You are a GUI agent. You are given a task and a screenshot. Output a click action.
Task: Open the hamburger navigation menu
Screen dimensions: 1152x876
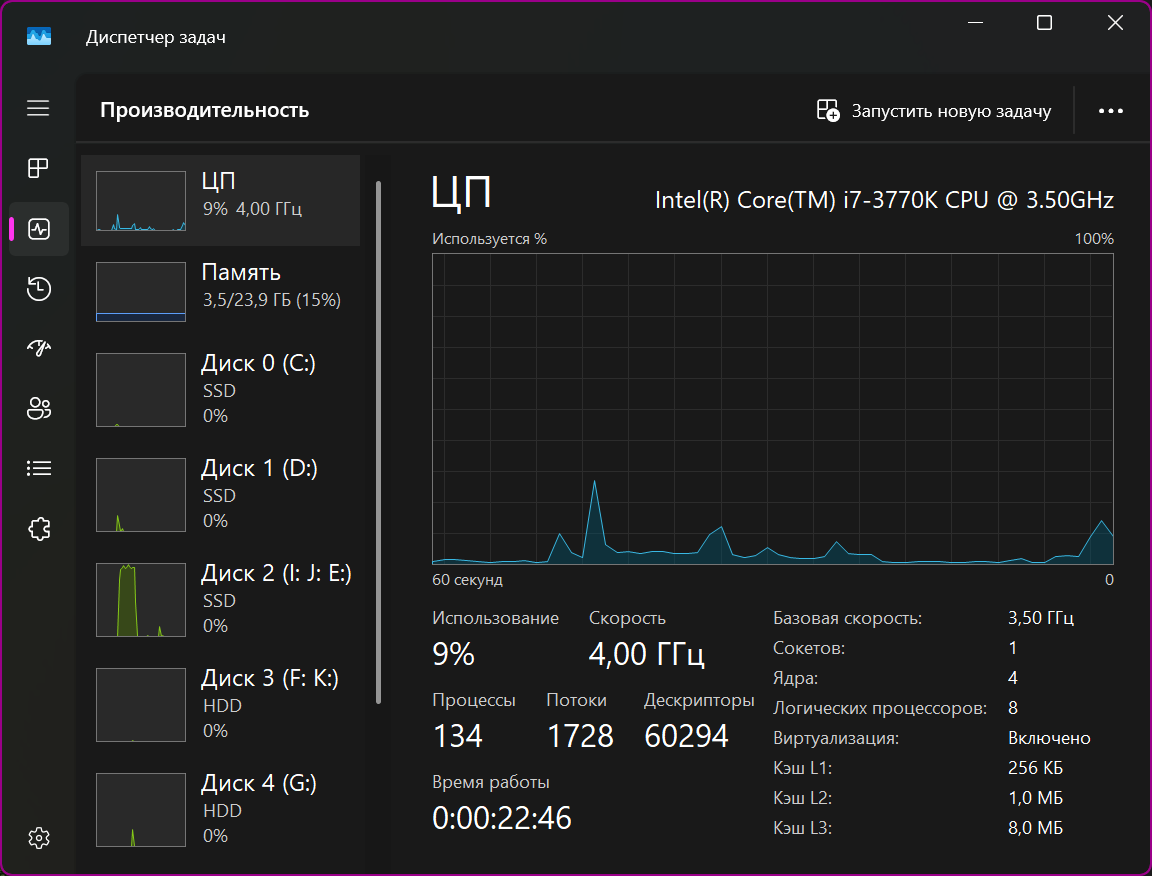click(x=38, y=108)
